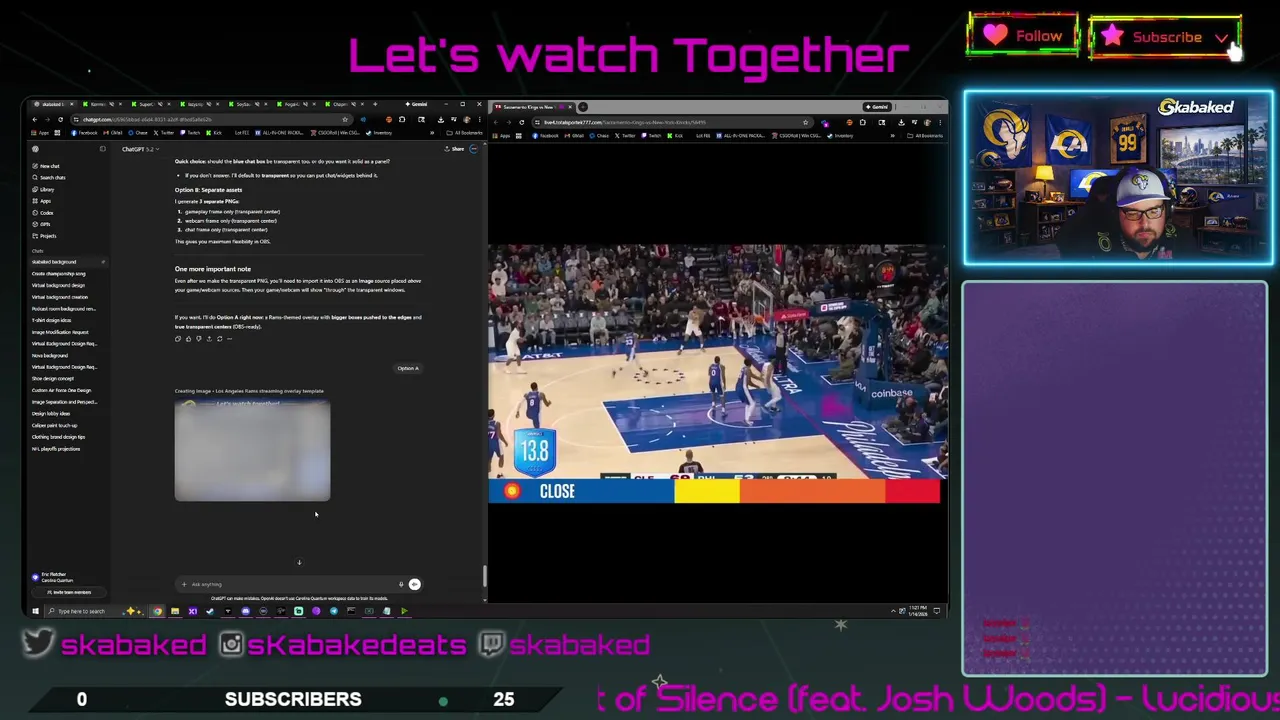Reload the sports stream browser page
The image size is (1280, 720).
[x=521, y=122]
